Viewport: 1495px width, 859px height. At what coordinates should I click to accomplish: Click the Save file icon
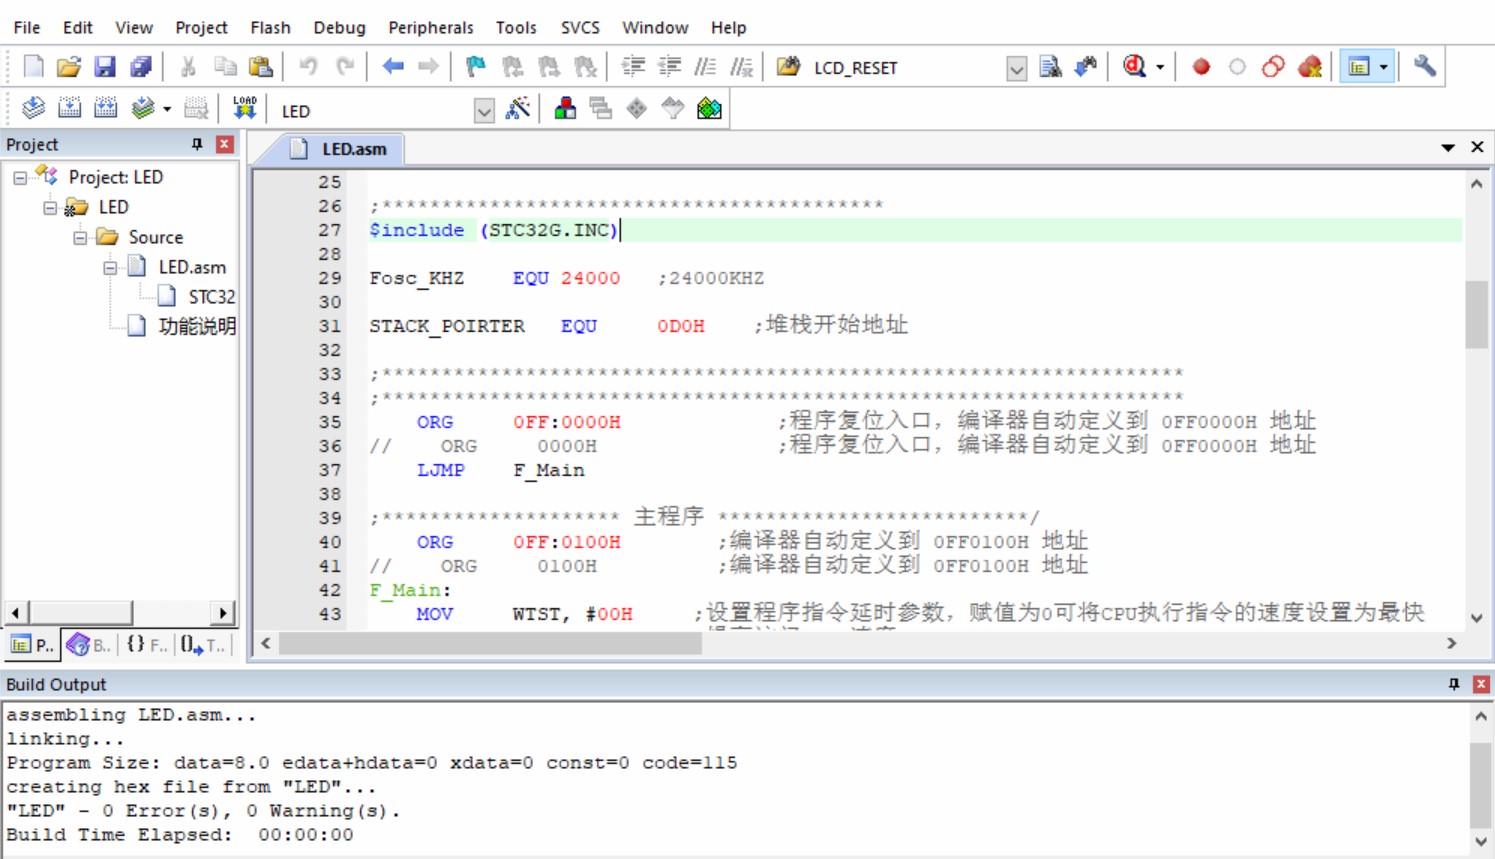104,67
